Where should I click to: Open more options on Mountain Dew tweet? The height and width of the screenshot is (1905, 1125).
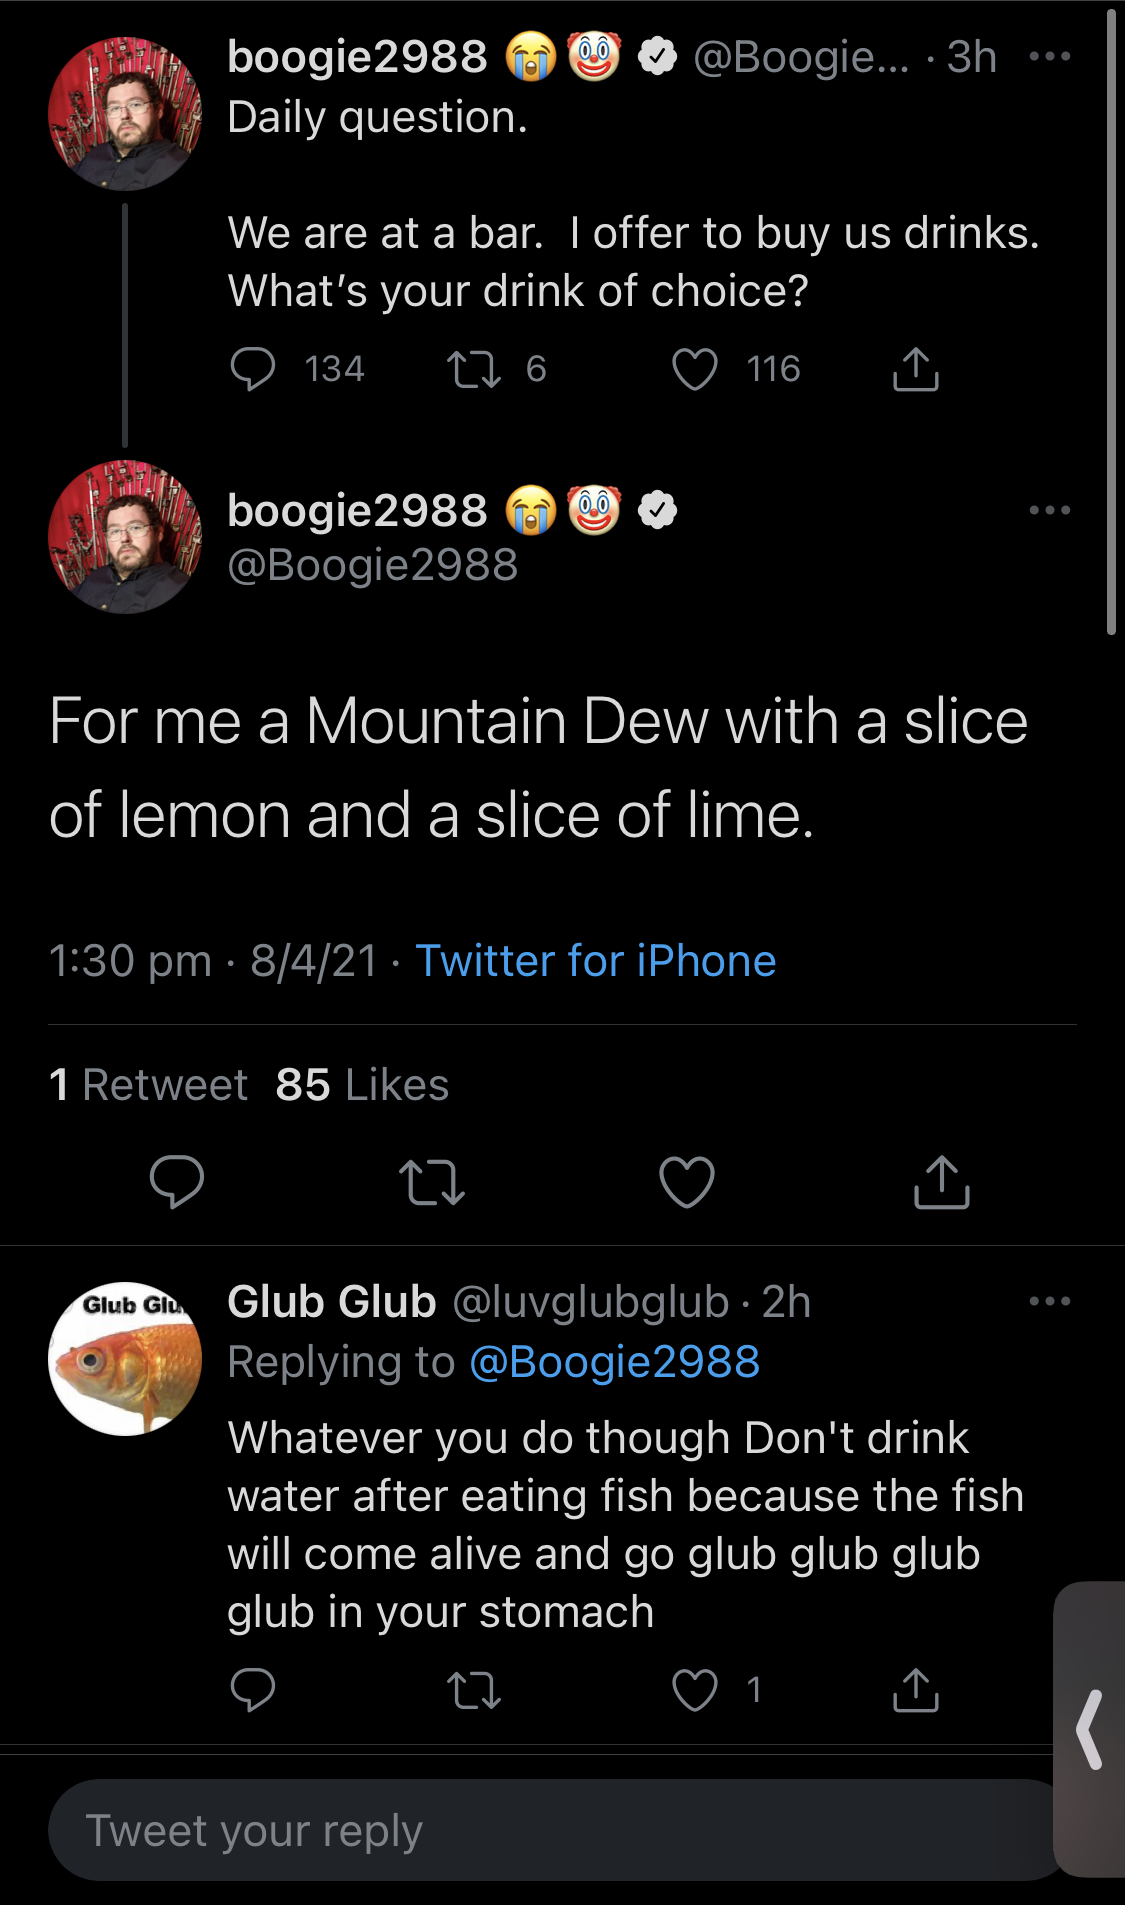pos(1049,510)
